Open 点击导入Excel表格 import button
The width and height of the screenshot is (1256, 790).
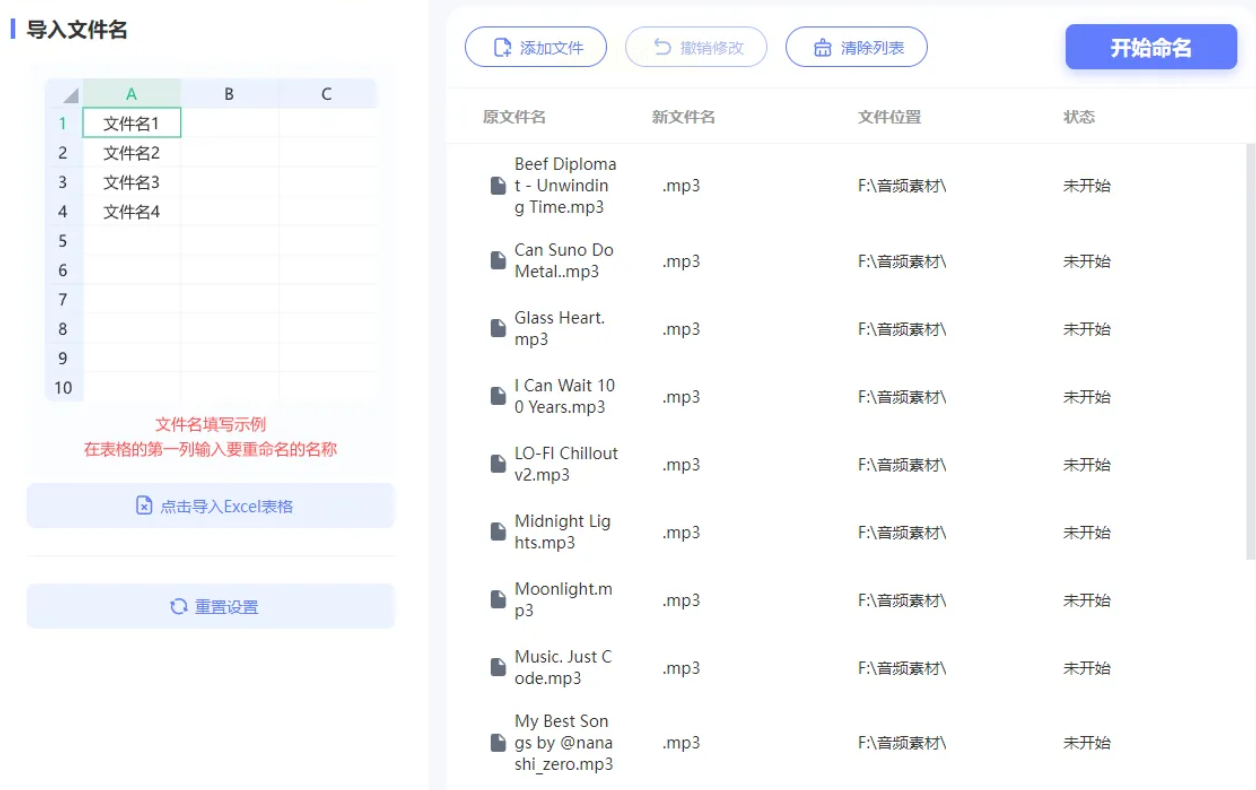point(211,506)
